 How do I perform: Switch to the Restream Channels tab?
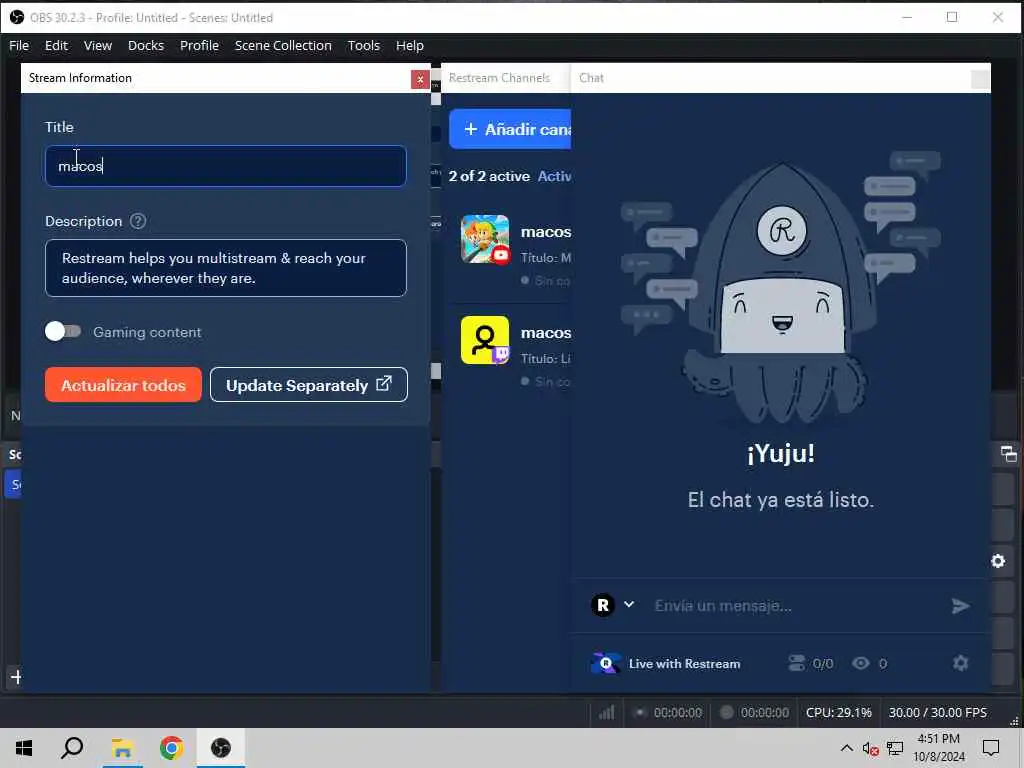coord(499,78)
